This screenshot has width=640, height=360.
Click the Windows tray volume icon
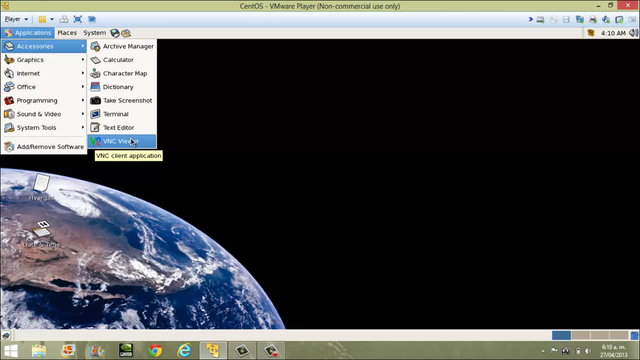click(x=588, y=351)
